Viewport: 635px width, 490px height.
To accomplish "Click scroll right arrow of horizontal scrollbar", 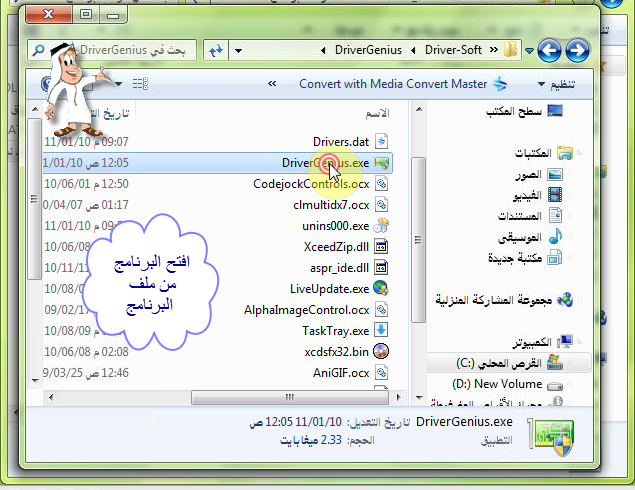I will (x=398, y=397).
